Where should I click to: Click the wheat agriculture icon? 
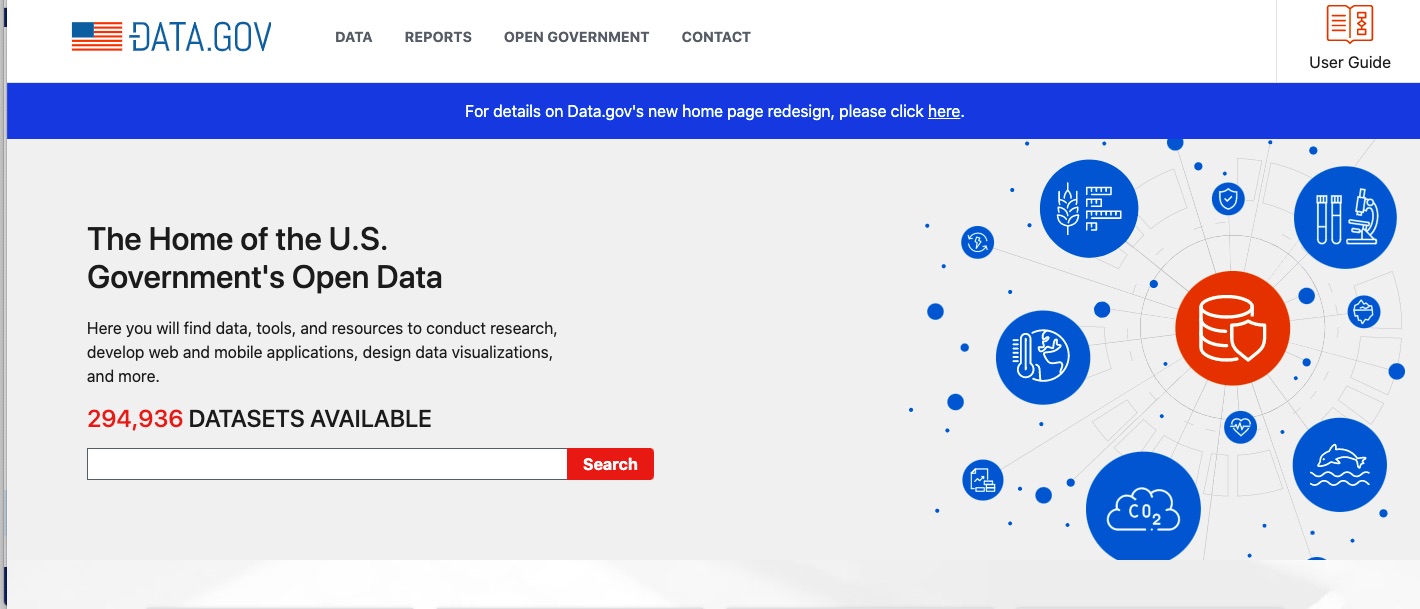(1088, 208)
